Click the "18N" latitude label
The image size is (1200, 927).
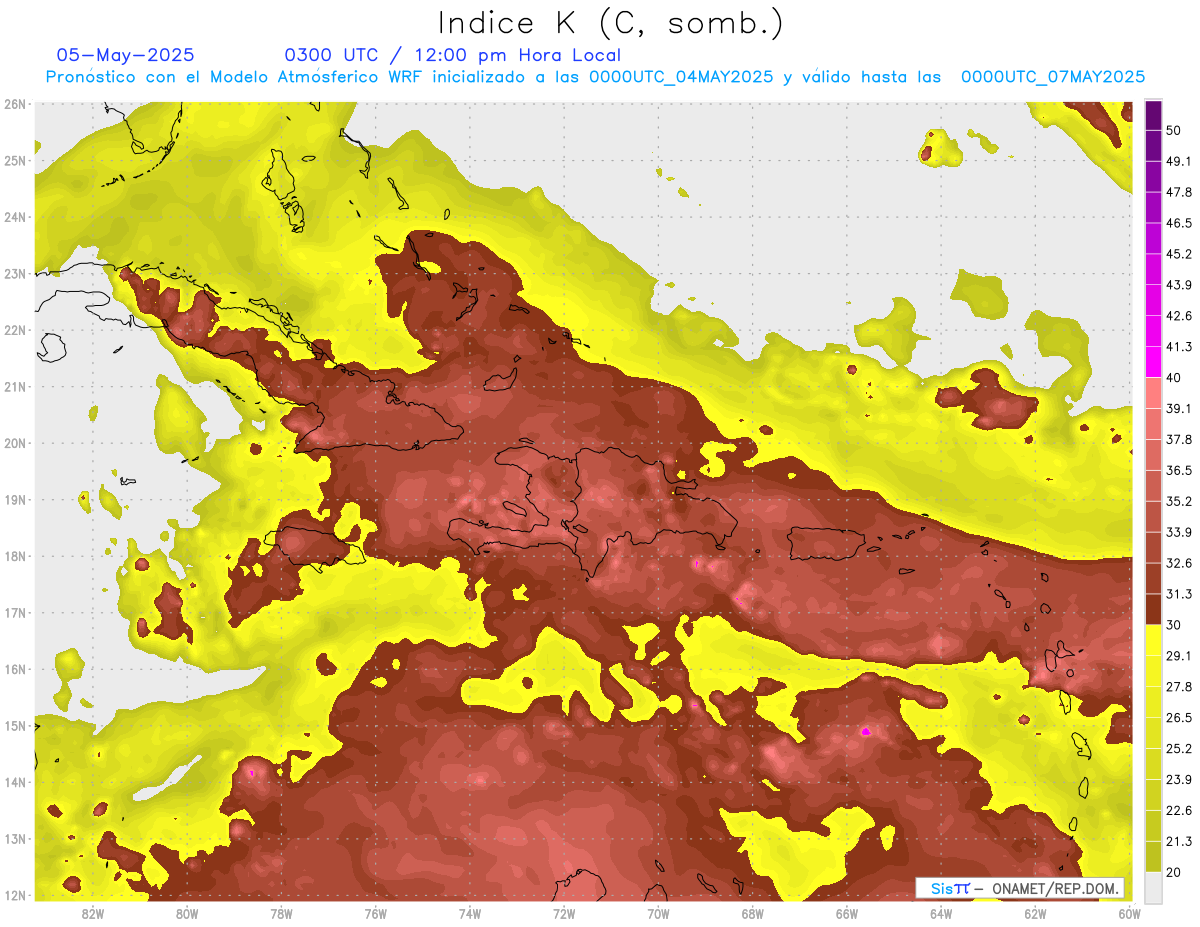click(x=15, y=556)
